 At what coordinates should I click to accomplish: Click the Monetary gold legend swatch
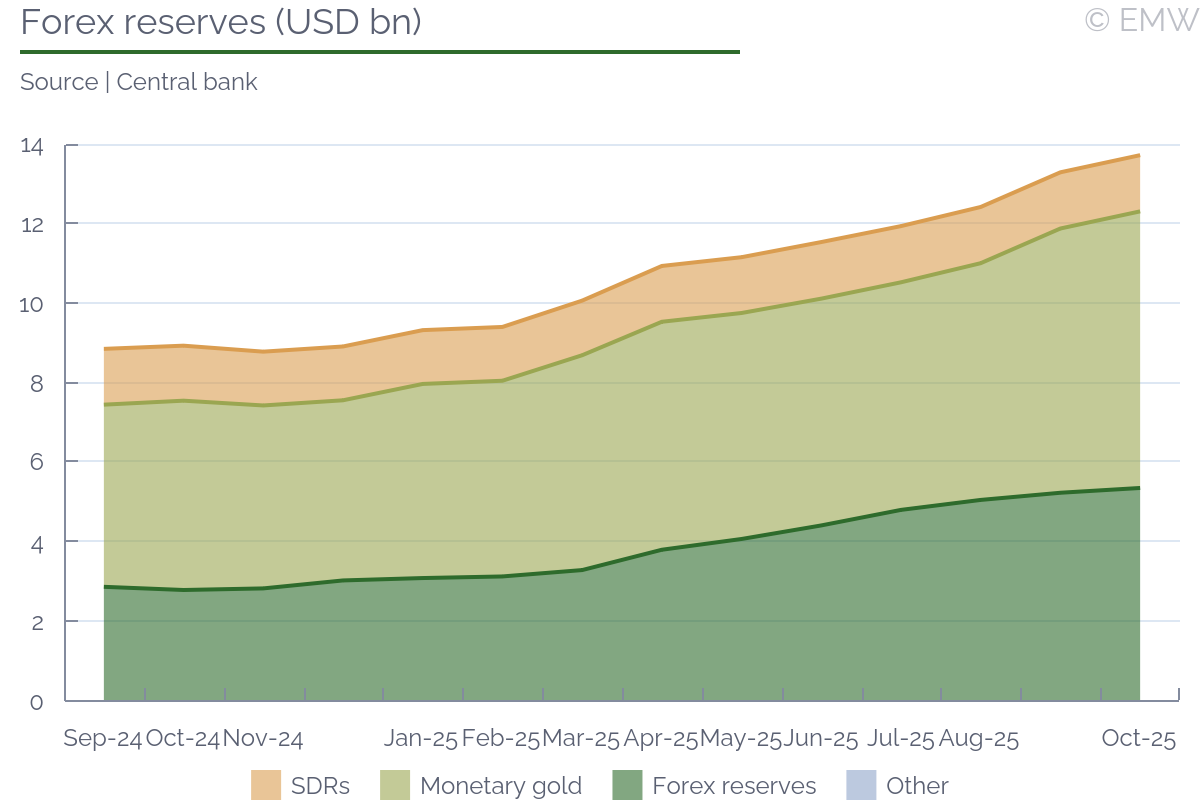(x=396, y=786)
